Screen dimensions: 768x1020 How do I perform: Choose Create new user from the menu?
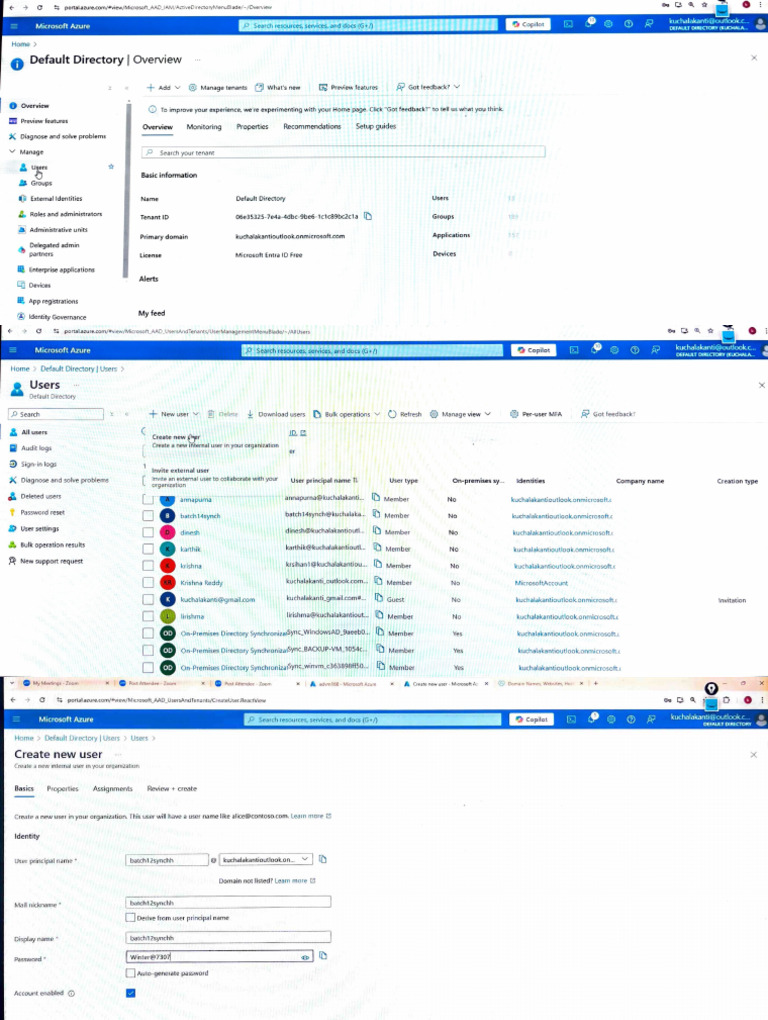click(215, 441)
